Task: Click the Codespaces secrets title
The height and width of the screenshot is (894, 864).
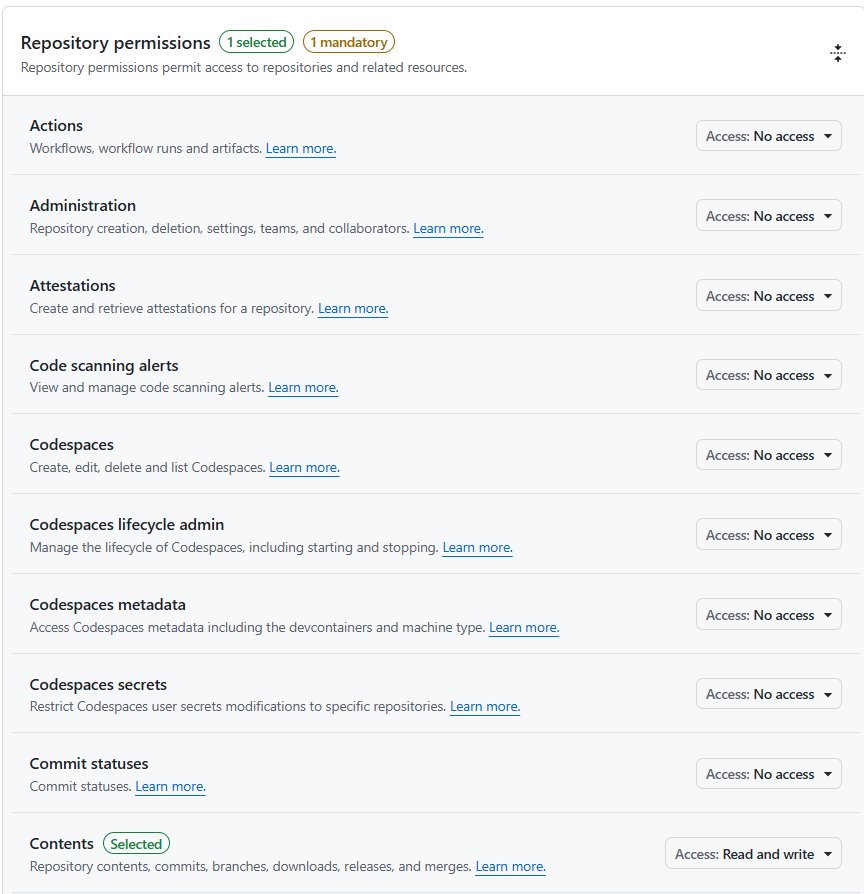Action: (98, 684)
